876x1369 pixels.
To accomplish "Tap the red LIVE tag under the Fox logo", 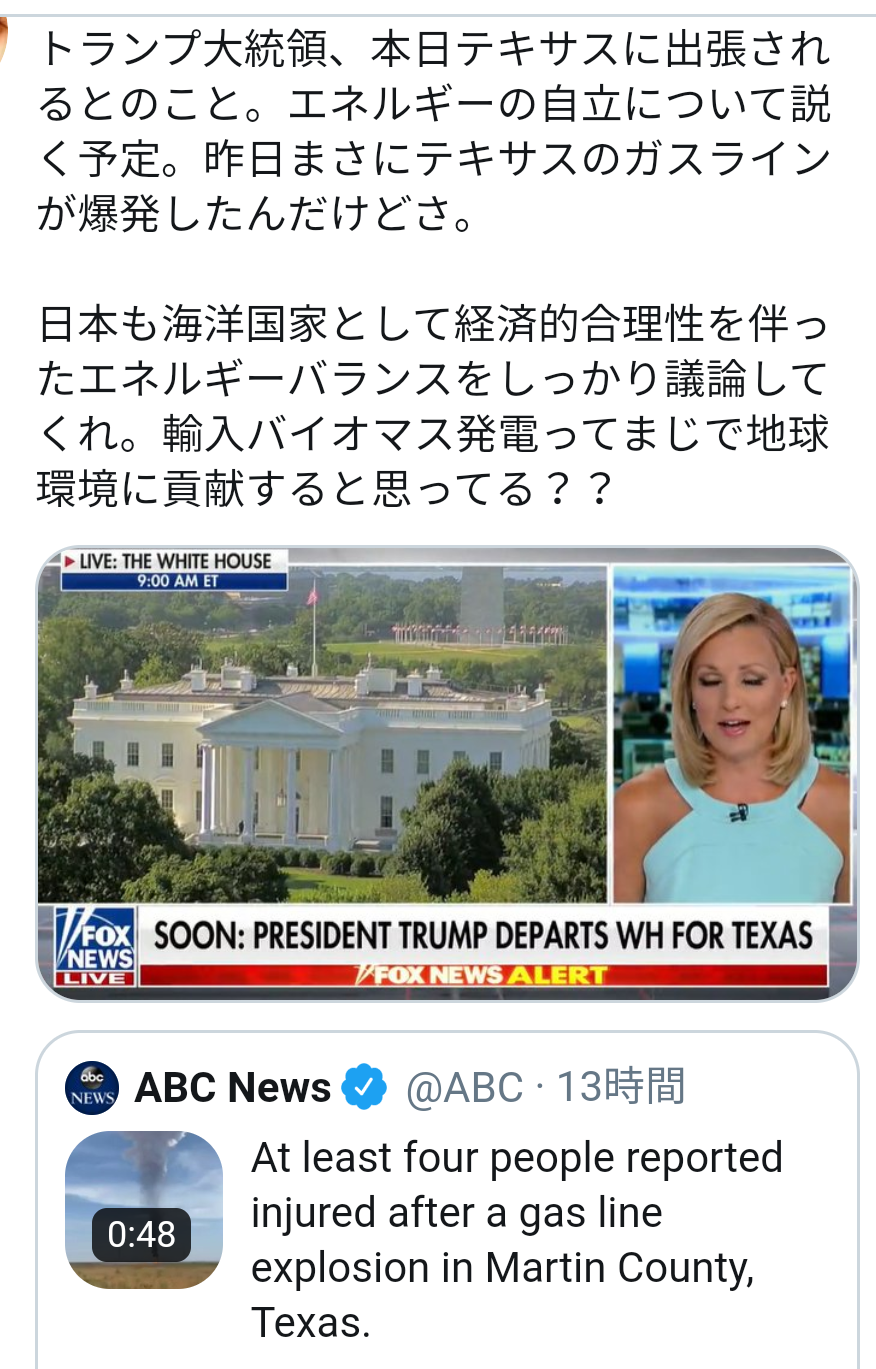I will (94, 978).
